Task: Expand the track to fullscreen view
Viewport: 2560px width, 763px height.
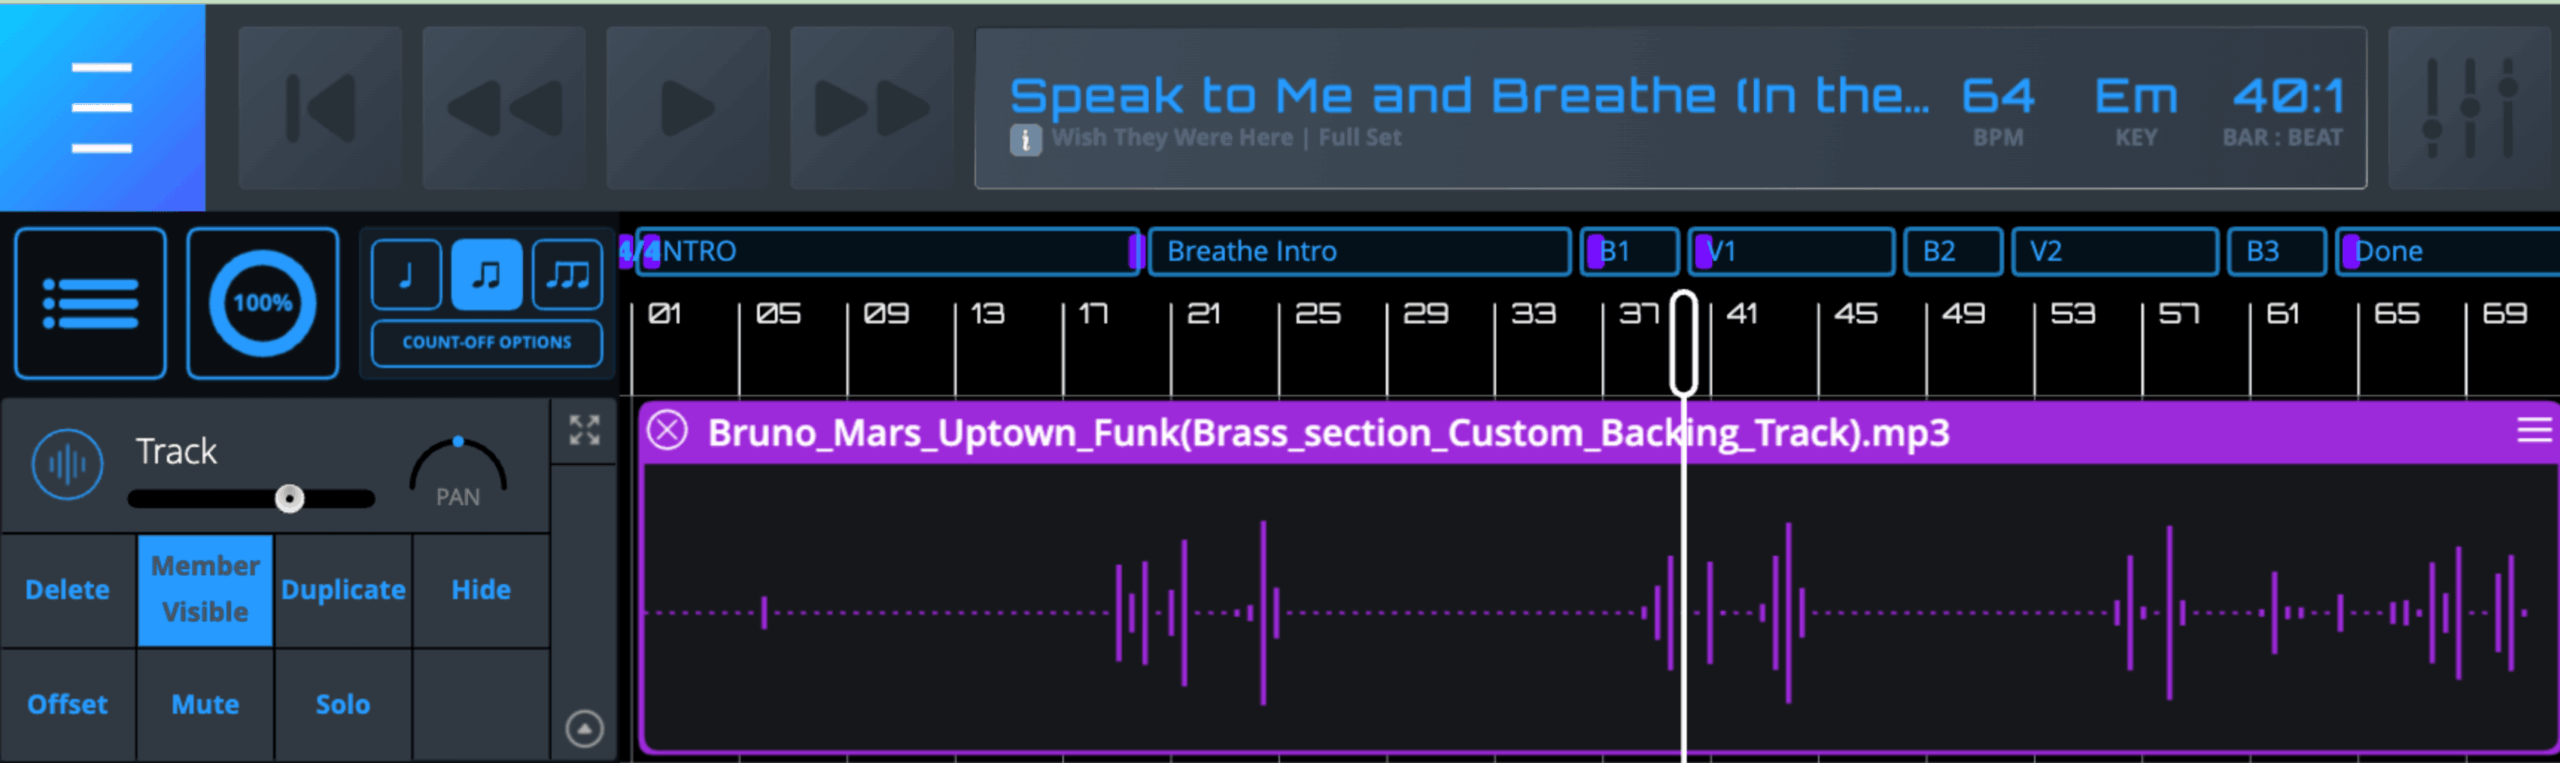Action: 584,429
